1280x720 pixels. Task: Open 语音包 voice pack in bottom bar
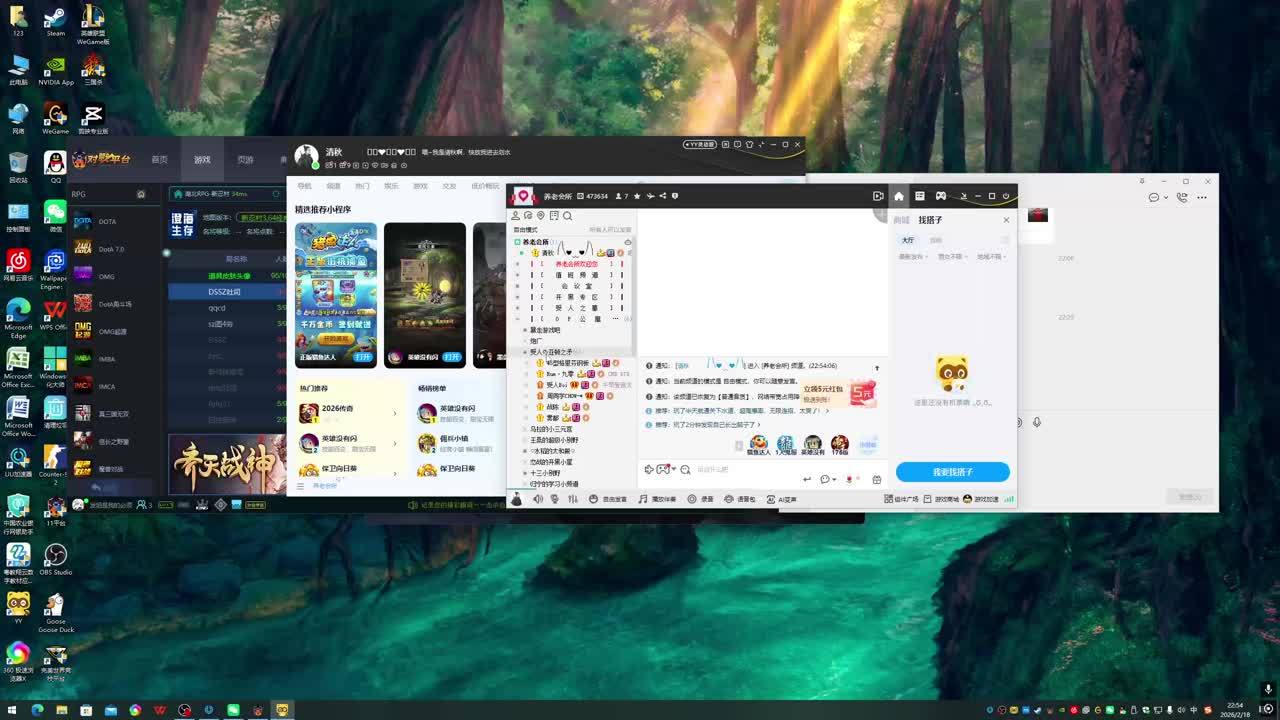[x=741, y=499]
